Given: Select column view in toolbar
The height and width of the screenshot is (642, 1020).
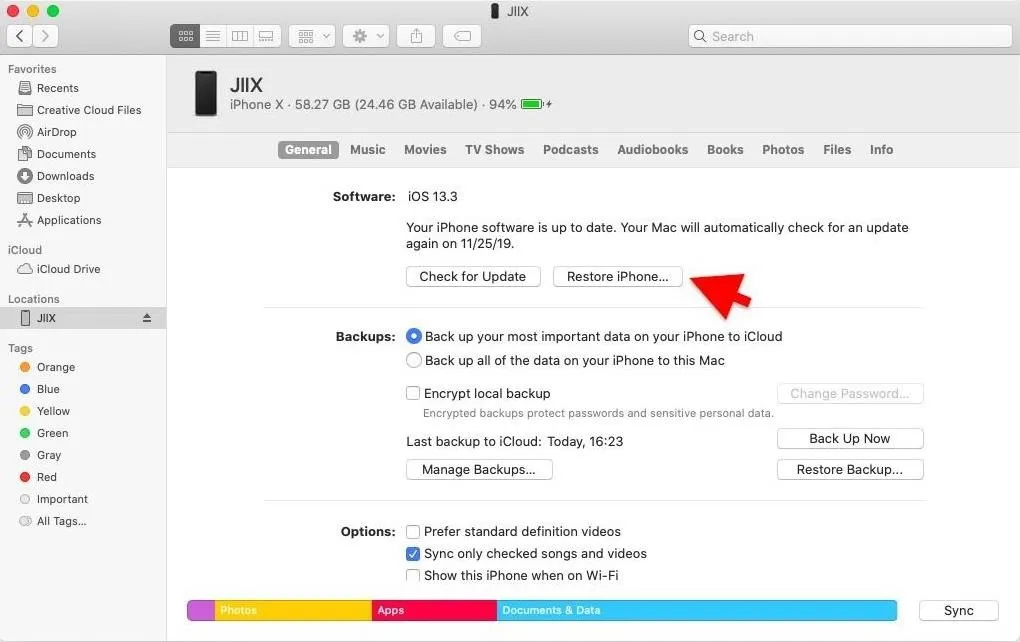Looking at the screenshot, I should pos(239,36).
